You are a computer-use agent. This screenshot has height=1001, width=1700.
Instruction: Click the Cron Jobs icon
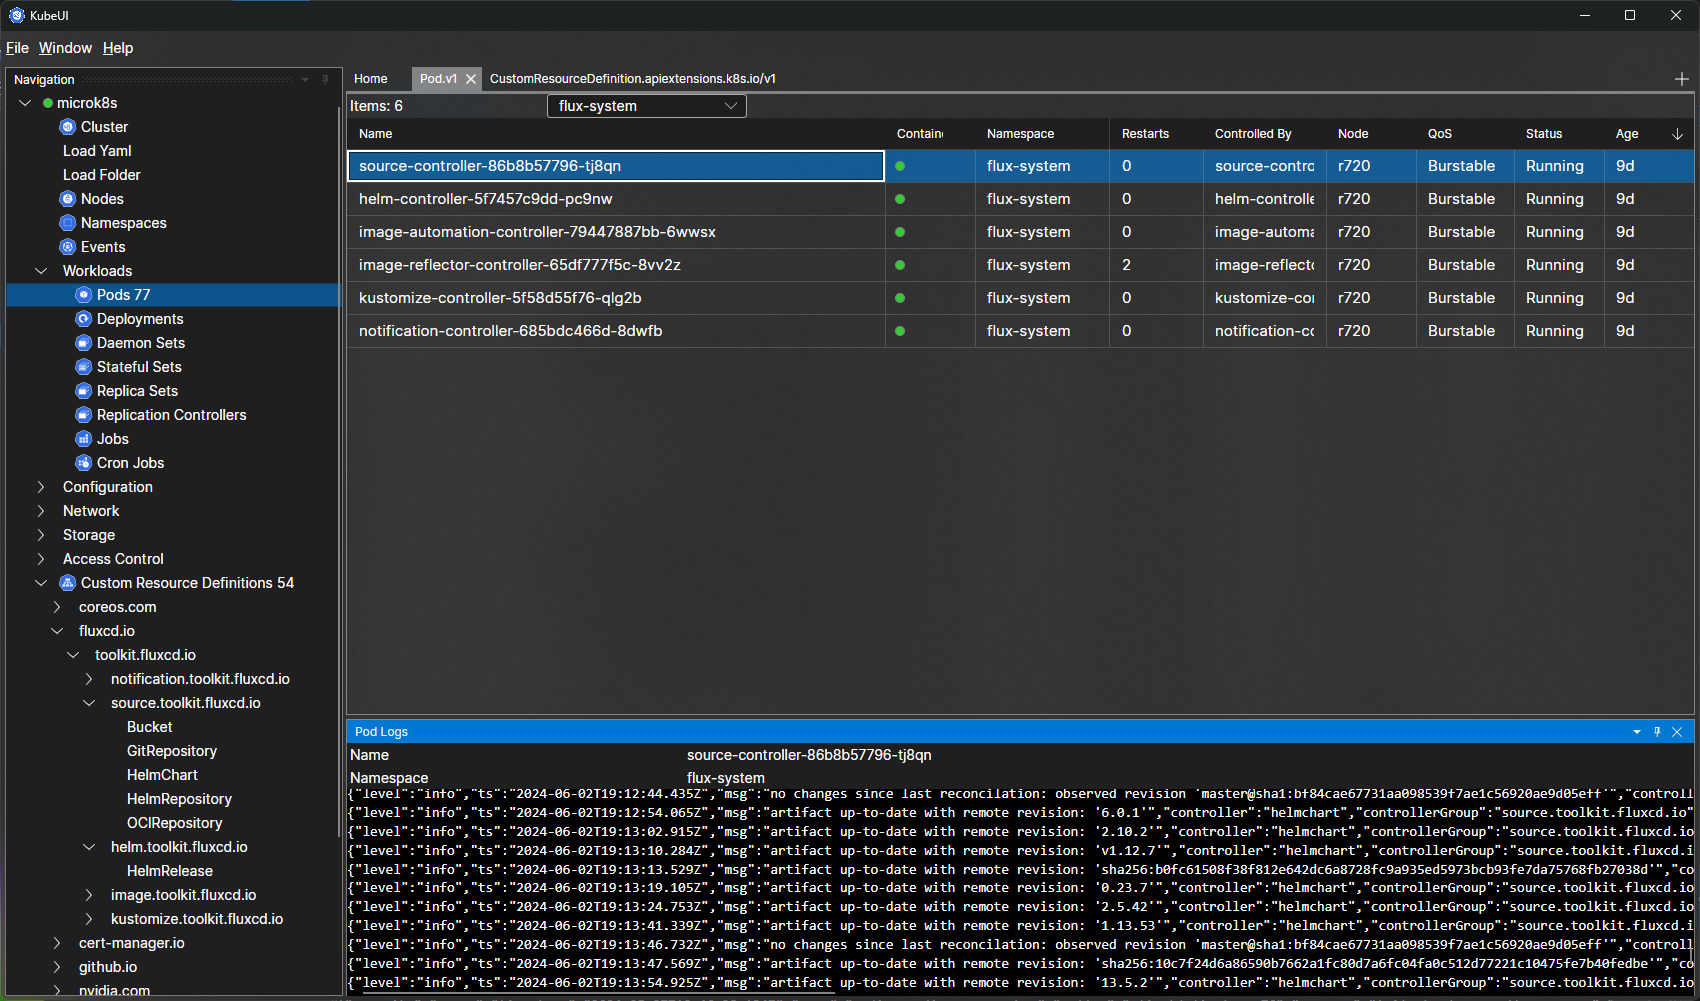tap(84, 463)
